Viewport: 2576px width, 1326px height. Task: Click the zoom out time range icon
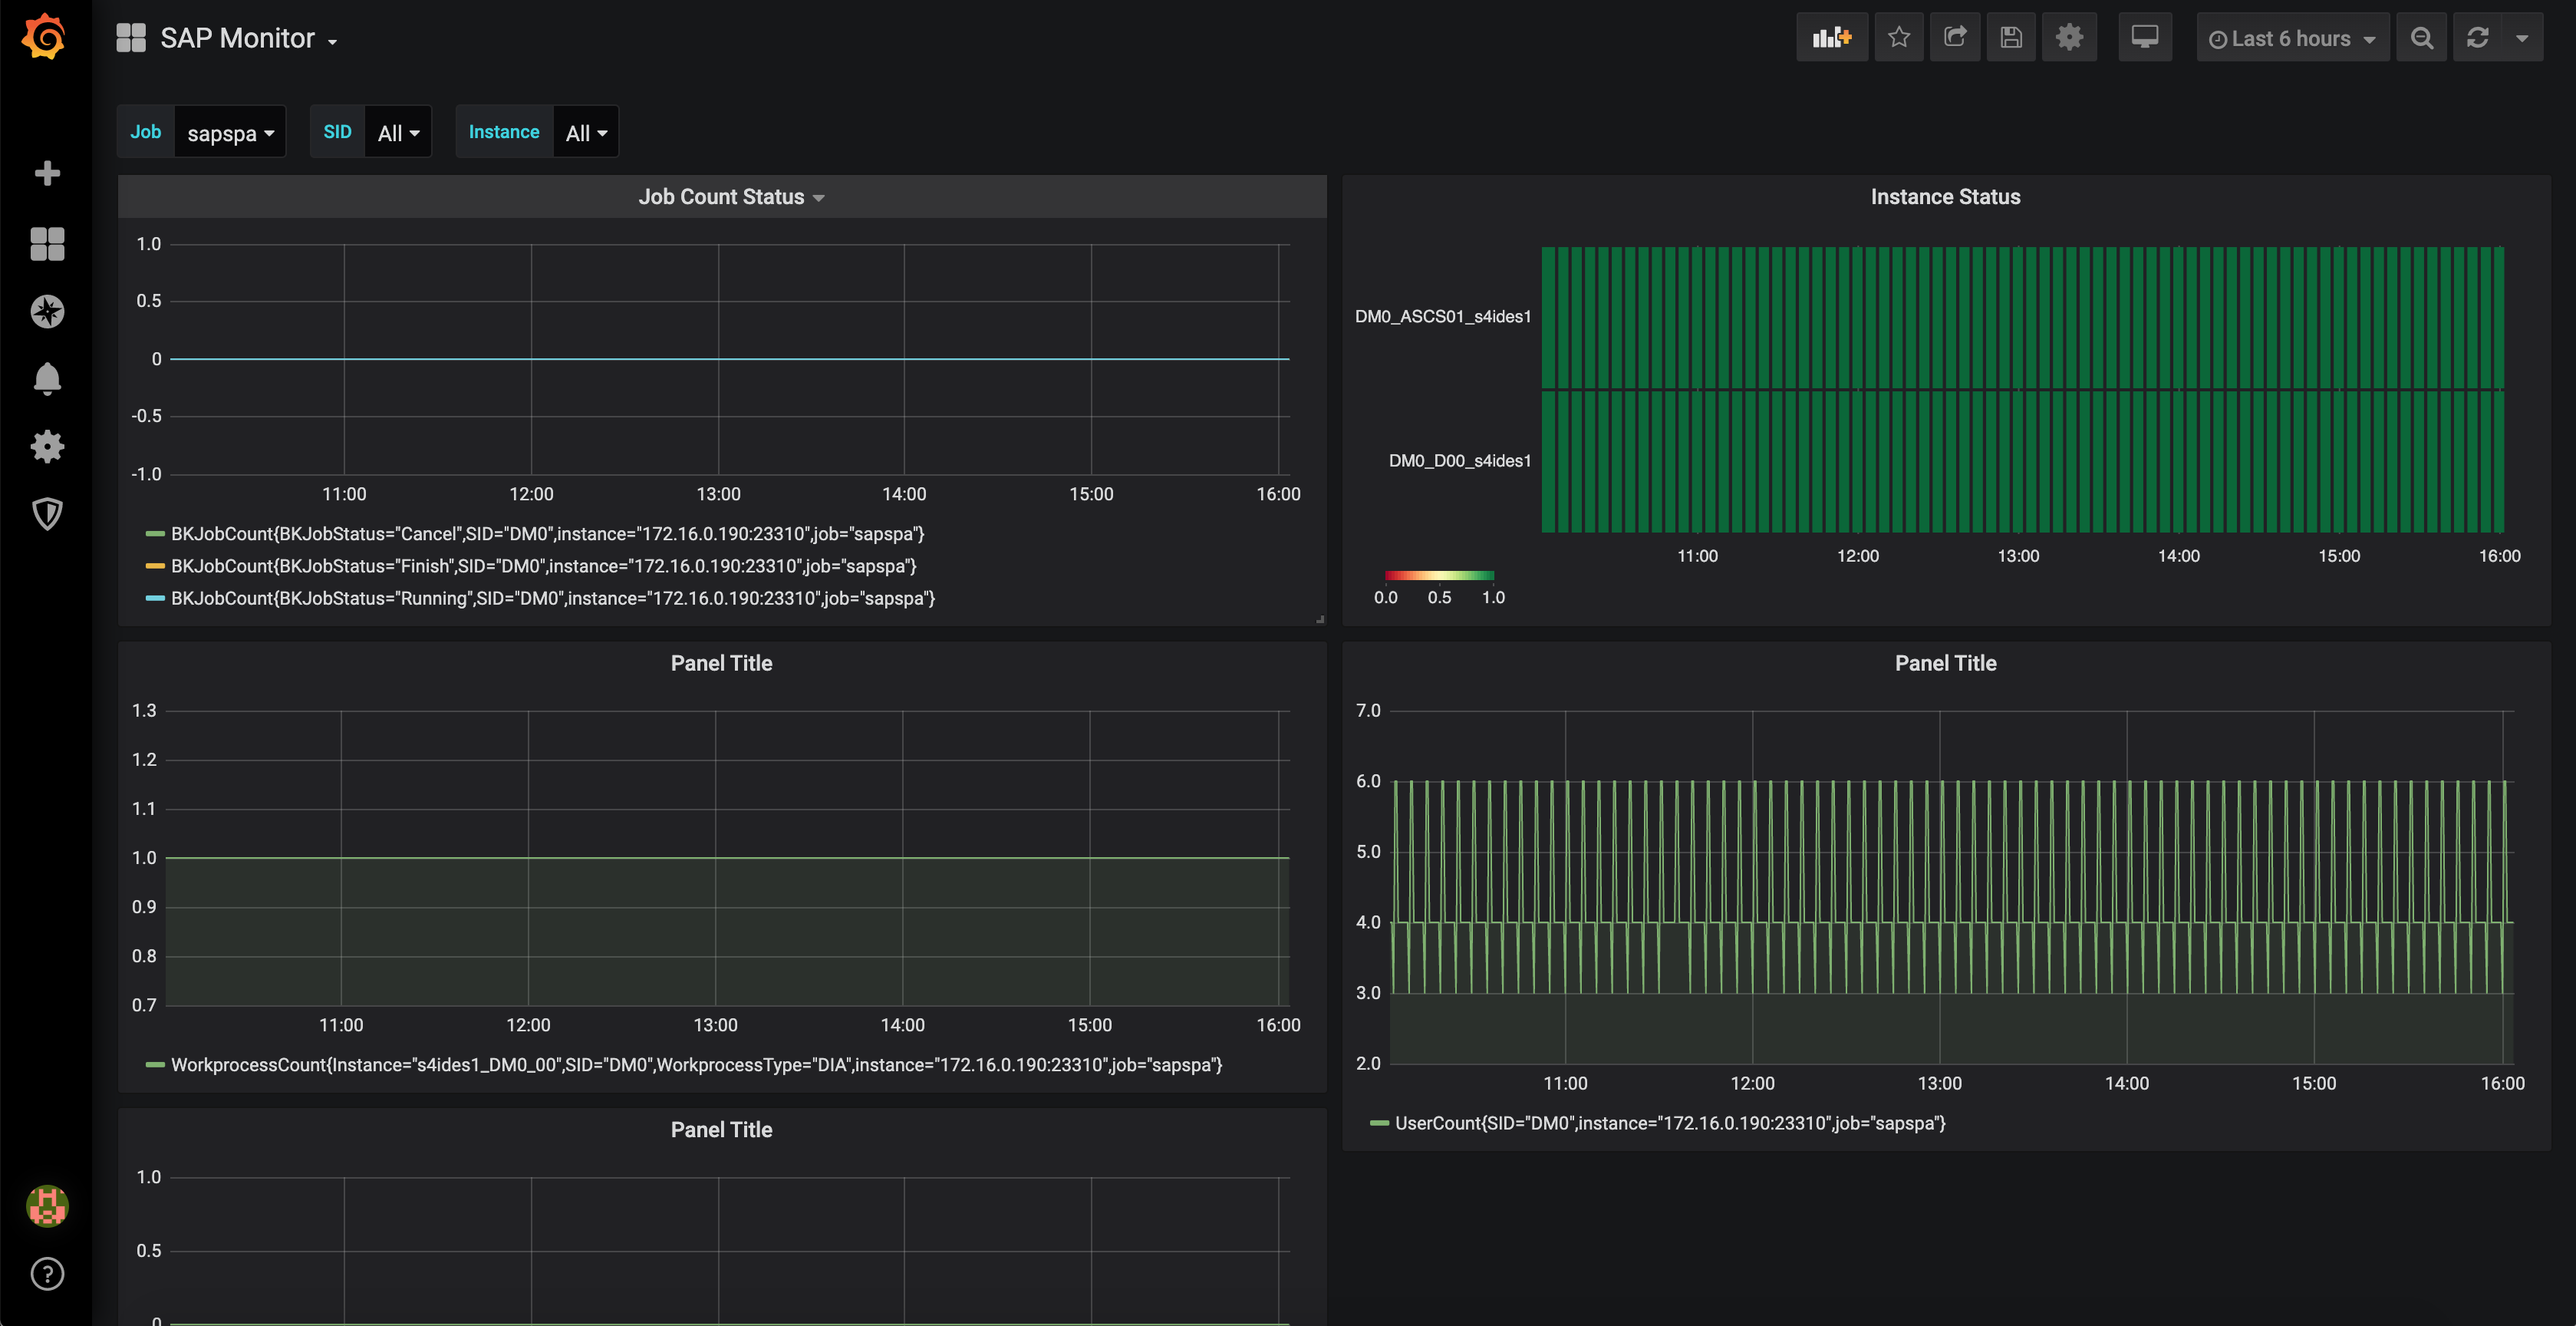point(2421,38)
